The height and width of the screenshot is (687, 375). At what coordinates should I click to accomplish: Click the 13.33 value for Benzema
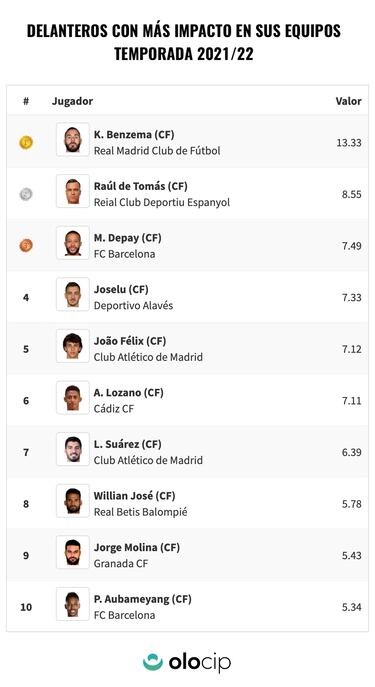point(349,143)
